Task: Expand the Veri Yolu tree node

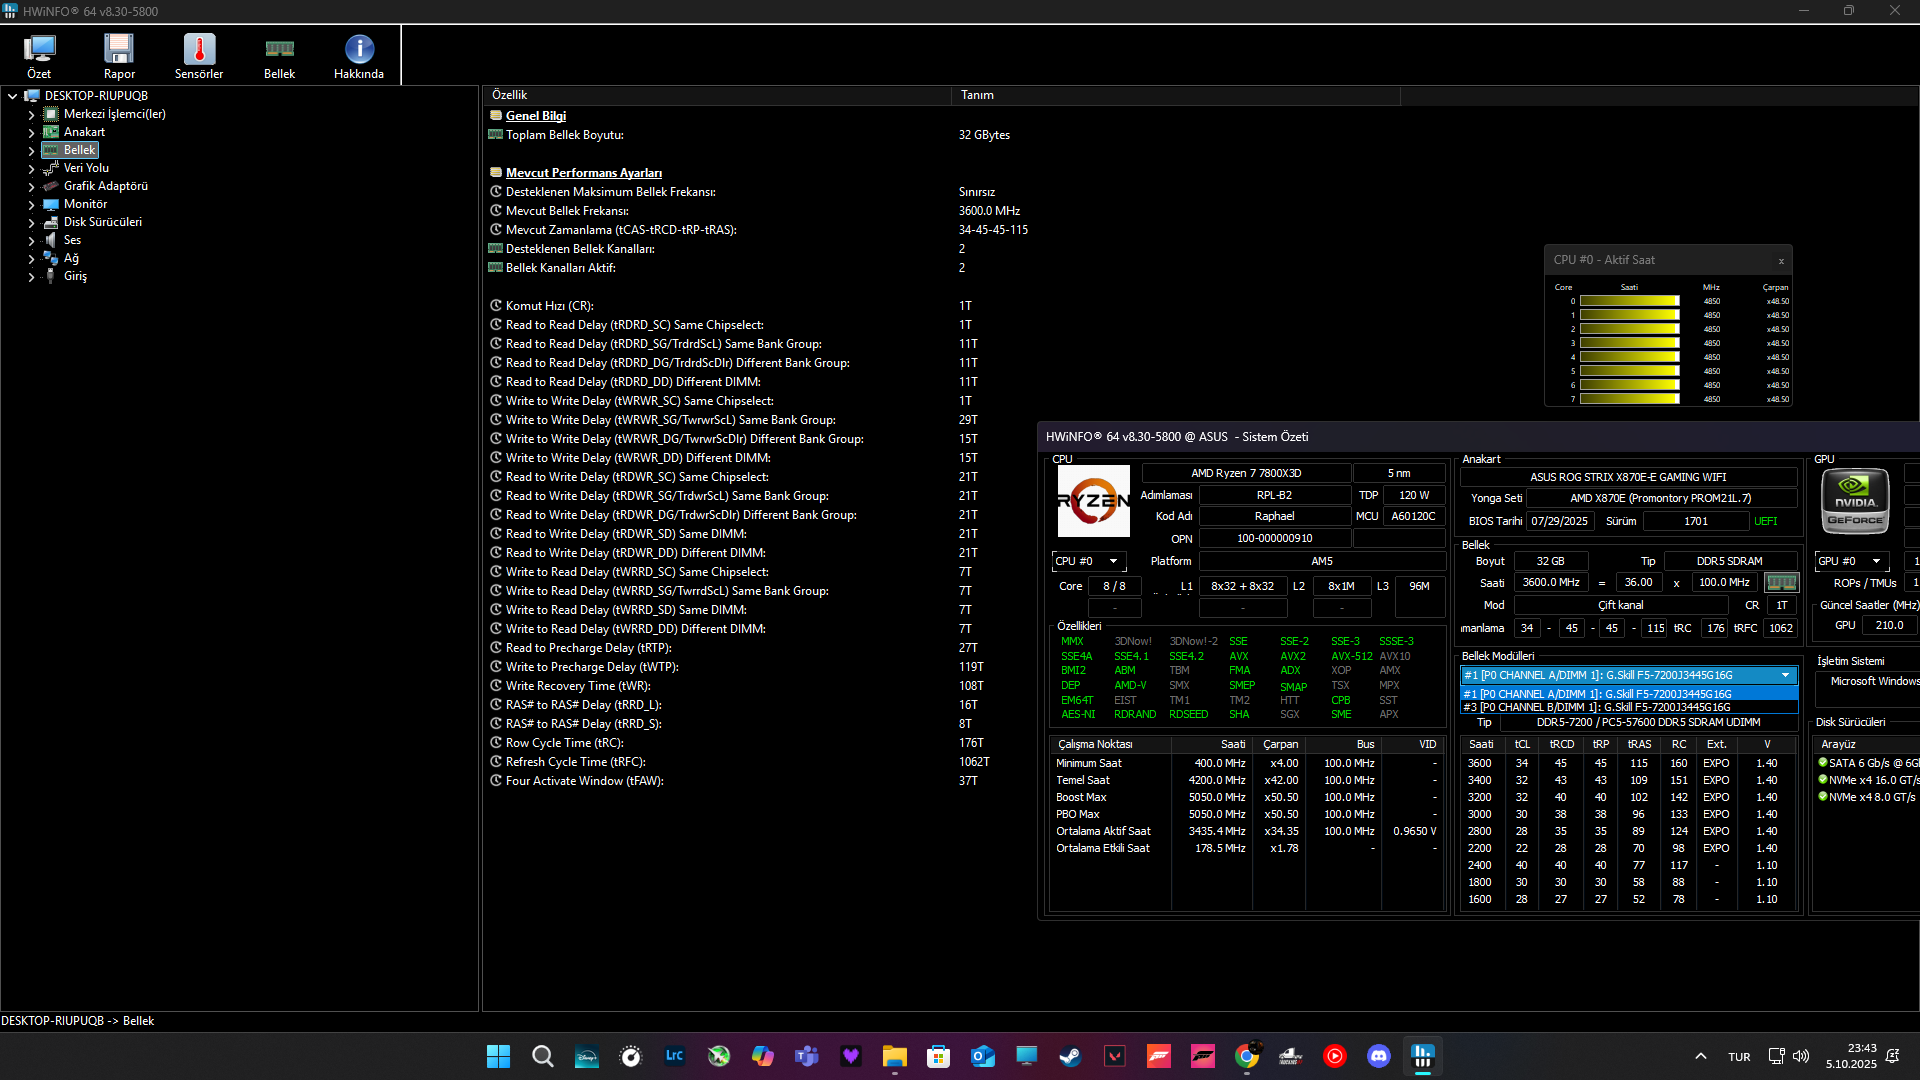Action: [x=31, y=169]
